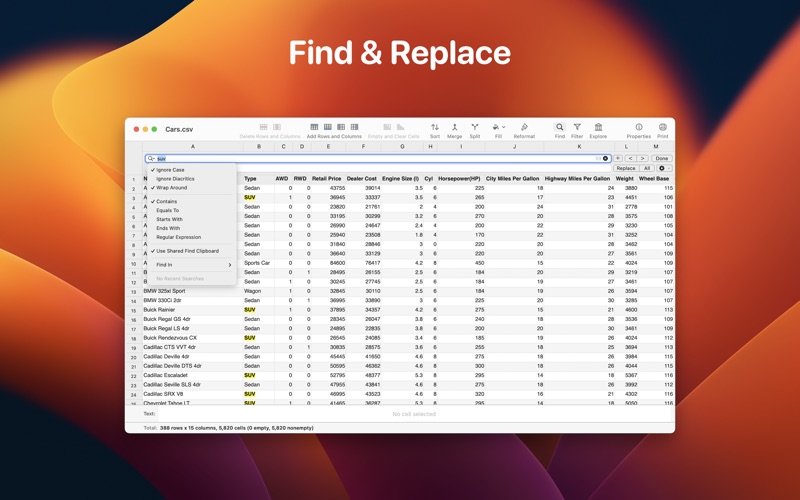Toggle Ignore Case option
Image resolution: width=800 pixels, height=500 pixels.
pos(192,170)
